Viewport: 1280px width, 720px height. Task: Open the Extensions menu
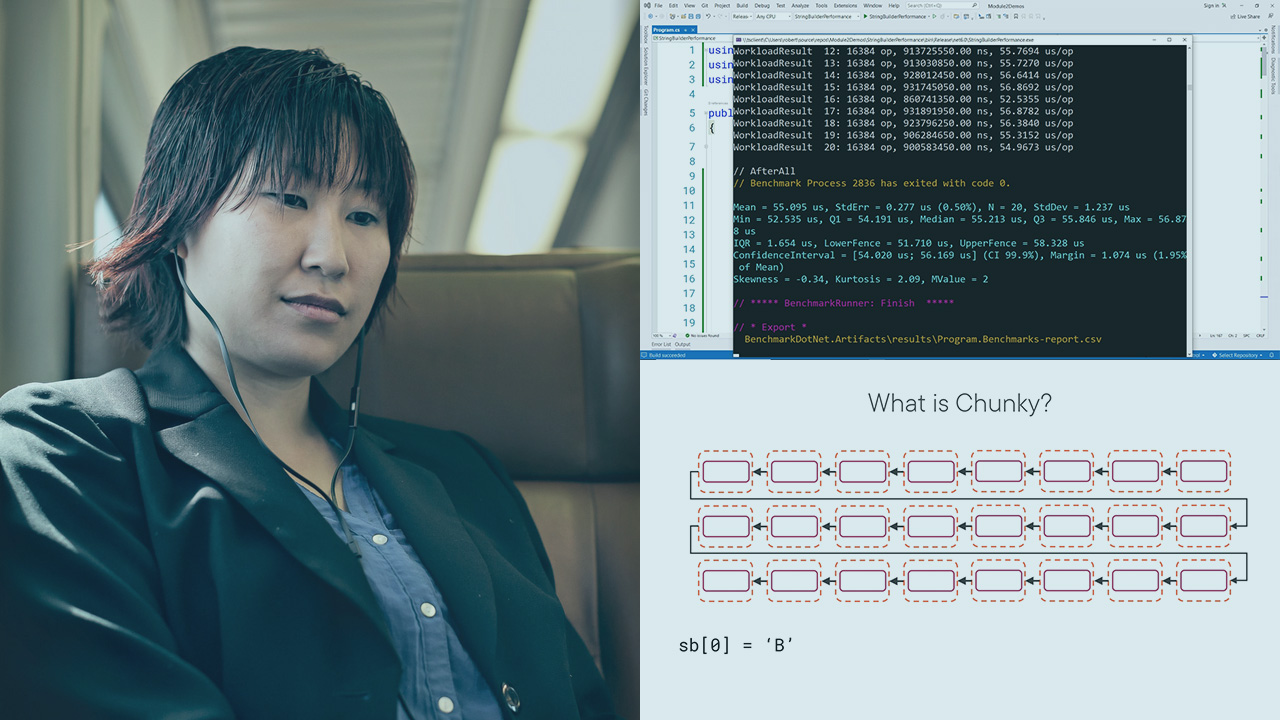point(847,5)
